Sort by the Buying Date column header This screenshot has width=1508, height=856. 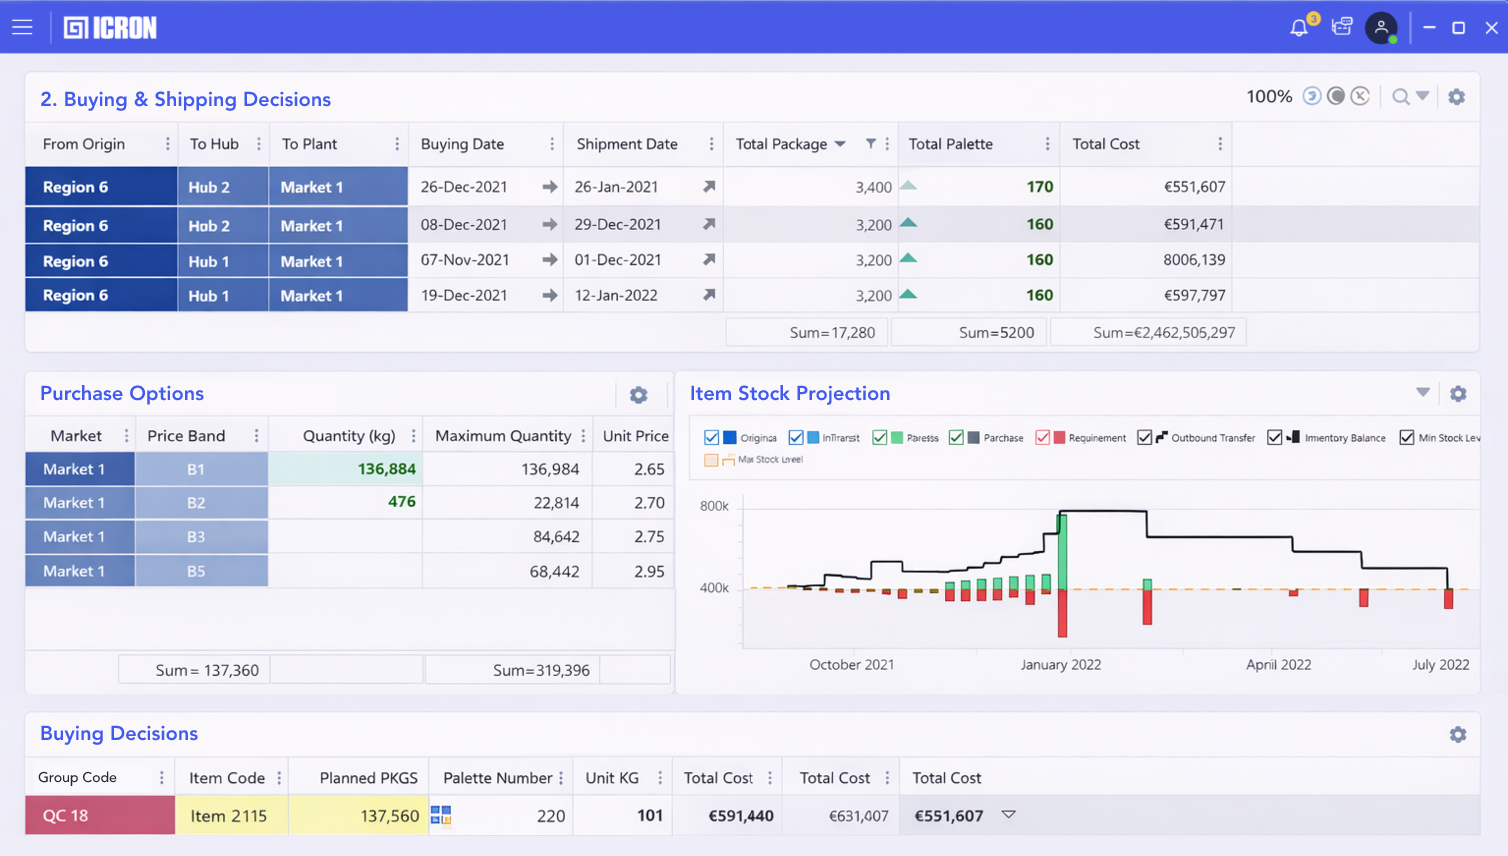coord(462,144)
